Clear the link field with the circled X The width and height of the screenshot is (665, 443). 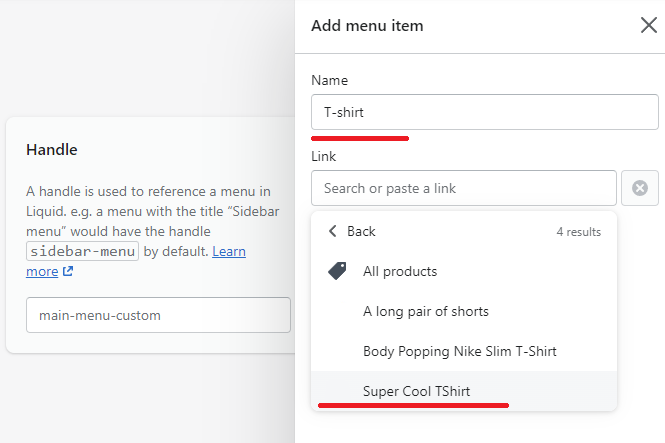[x=640, y=188]
